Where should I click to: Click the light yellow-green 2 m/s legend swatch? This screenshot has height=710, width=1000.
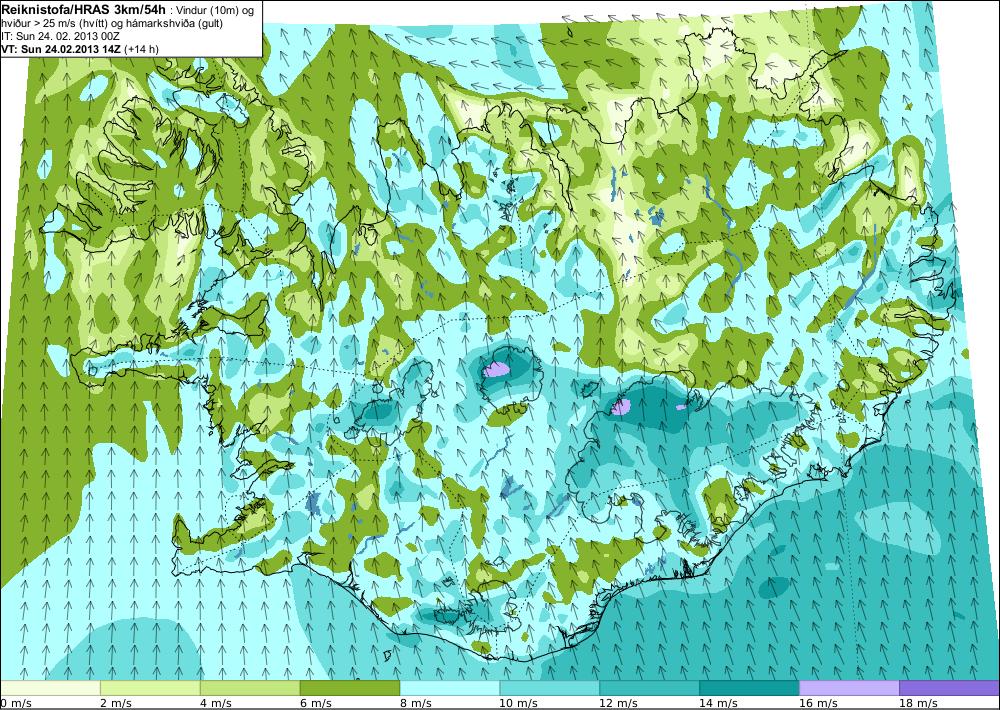tap(151, 688)
